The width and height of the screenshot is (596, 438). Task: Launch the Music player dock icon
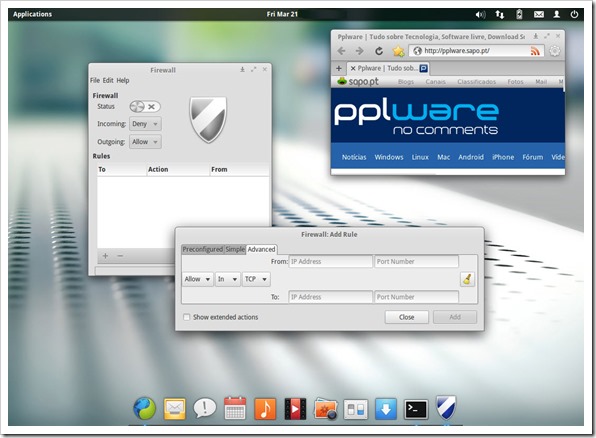(265, 409)
